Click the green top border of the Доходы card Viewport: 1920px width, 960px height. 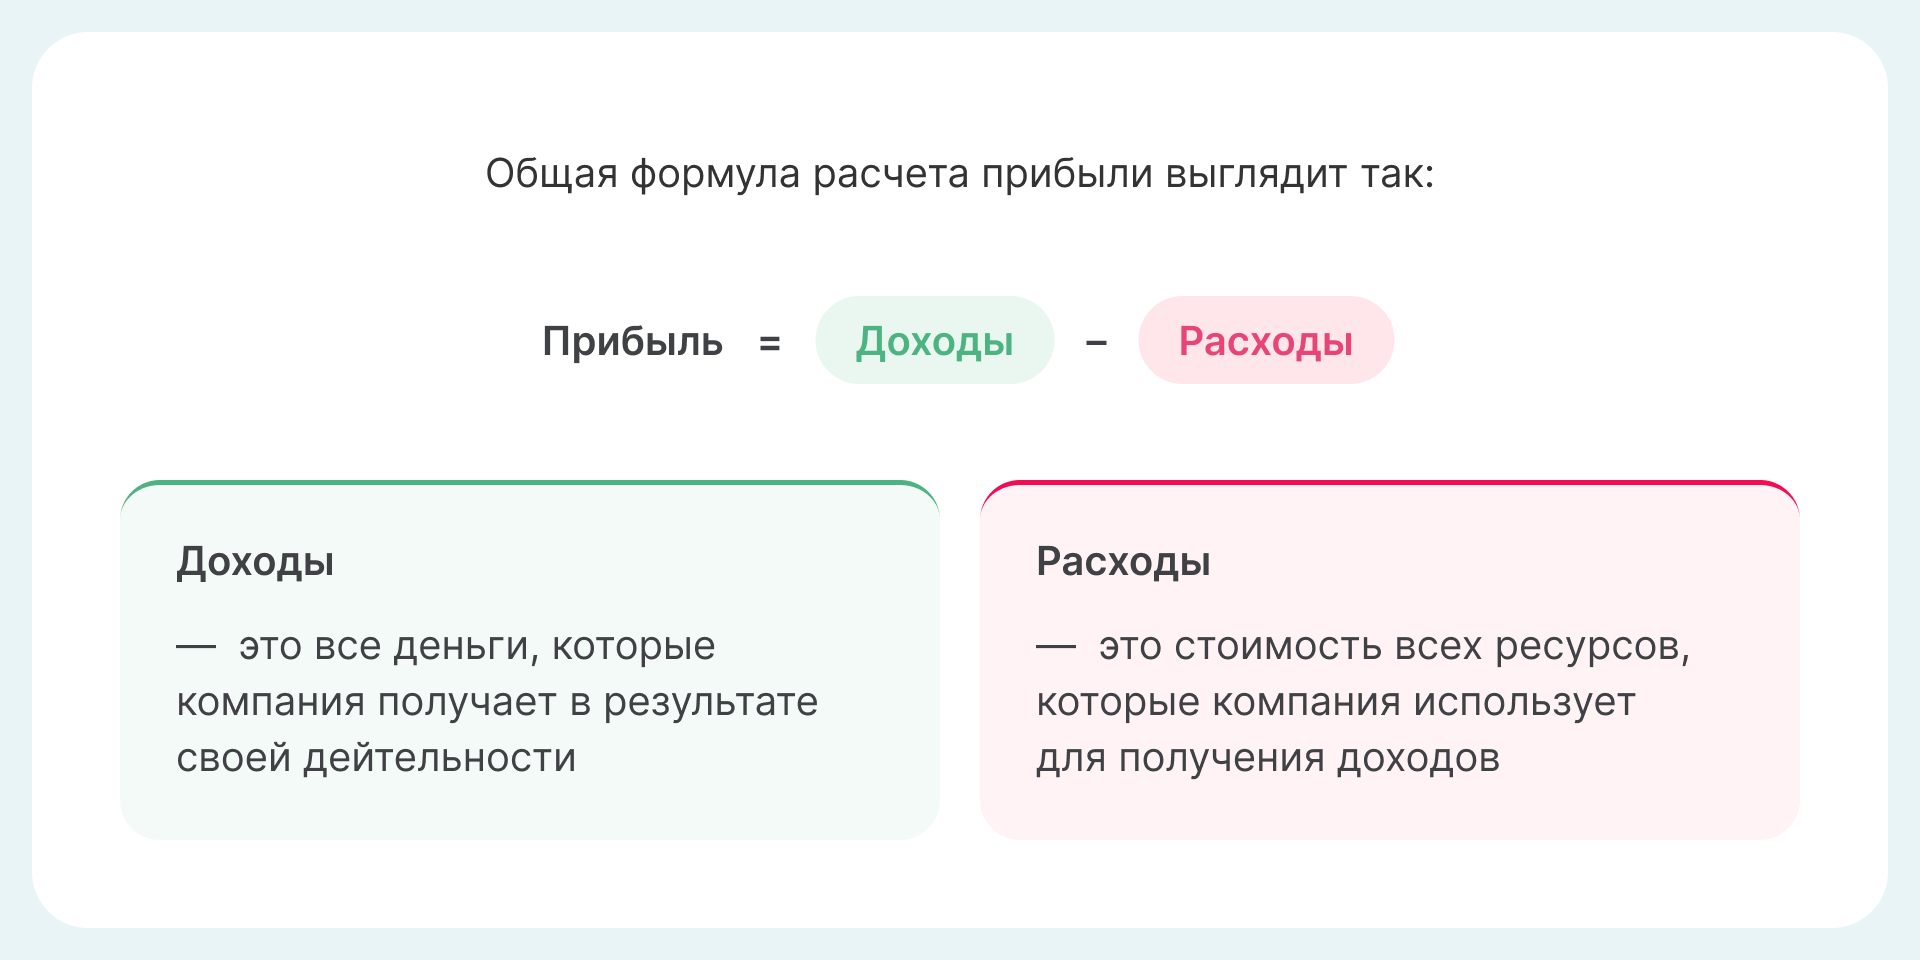point(530,483)
